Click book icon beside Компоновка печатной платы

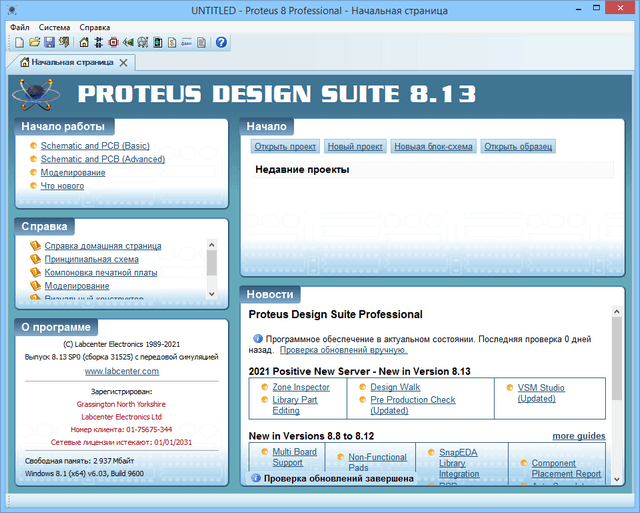(36, 272)
